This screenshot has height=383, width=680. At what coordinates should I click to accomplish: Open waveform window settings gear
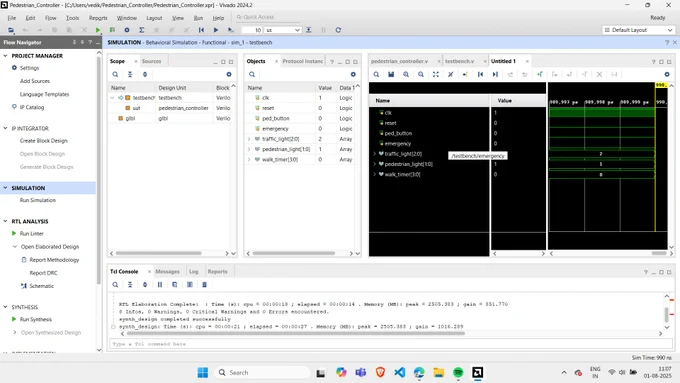point(667,74)
